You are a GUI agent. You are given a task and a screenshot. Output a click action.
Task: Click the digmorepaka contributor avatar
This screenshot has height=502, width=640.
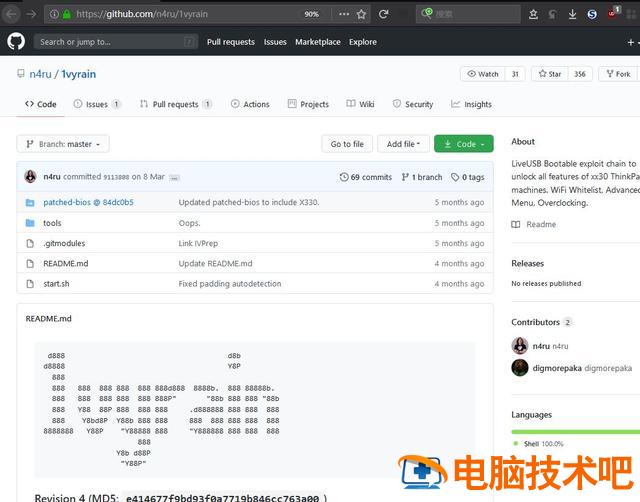520,368
